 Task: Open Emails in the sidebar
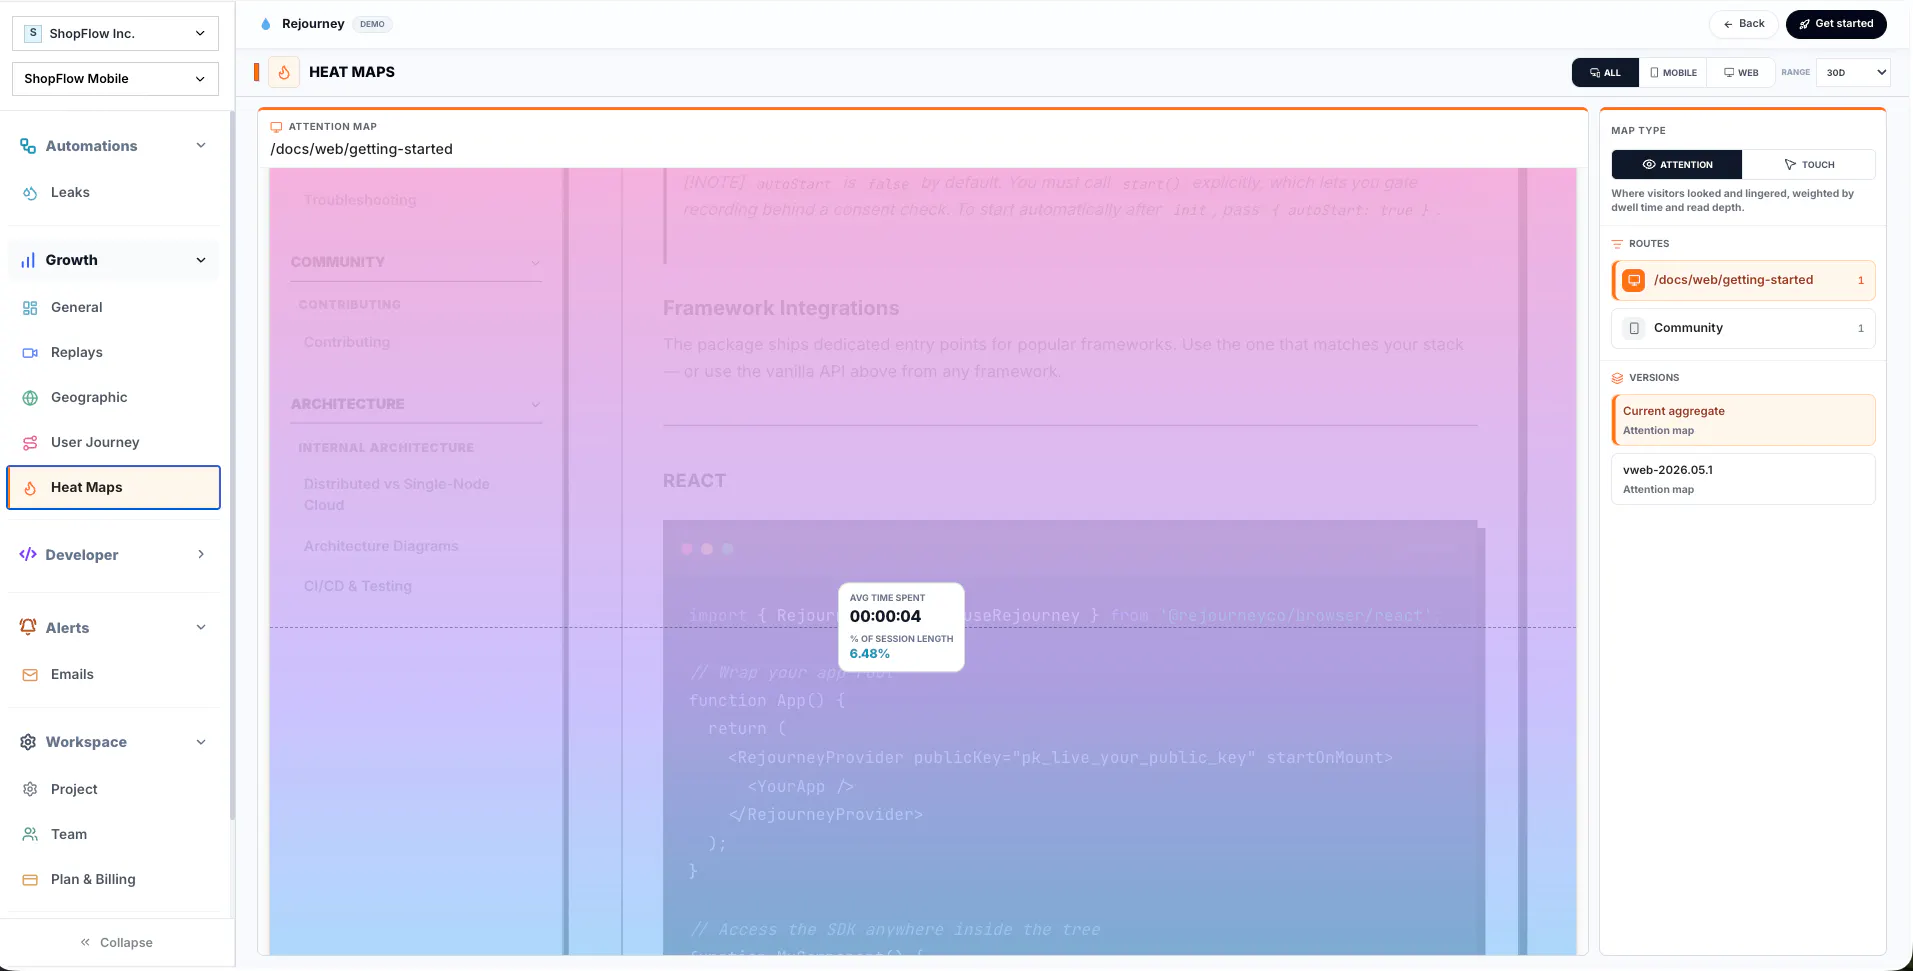[114, 675]
